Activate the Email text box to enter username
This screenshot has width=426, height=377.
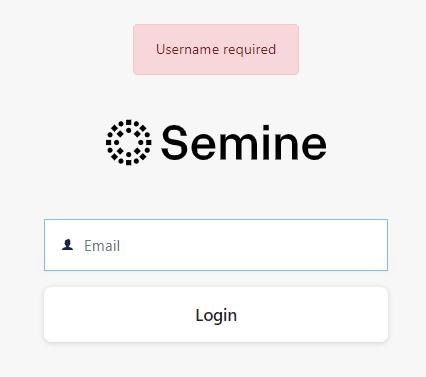click(x=216, y=245)
